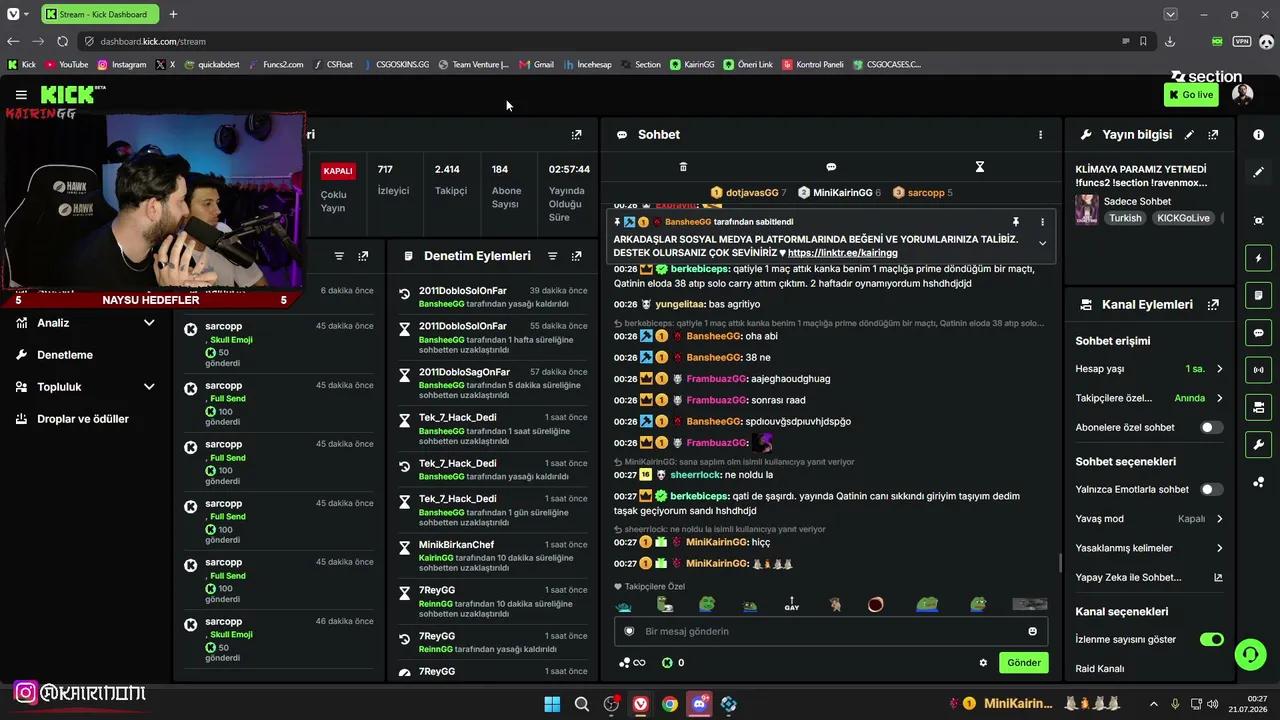Click the green support headset icon
This screenshot has height=720, width=1280.
[x=1250, y=655]
